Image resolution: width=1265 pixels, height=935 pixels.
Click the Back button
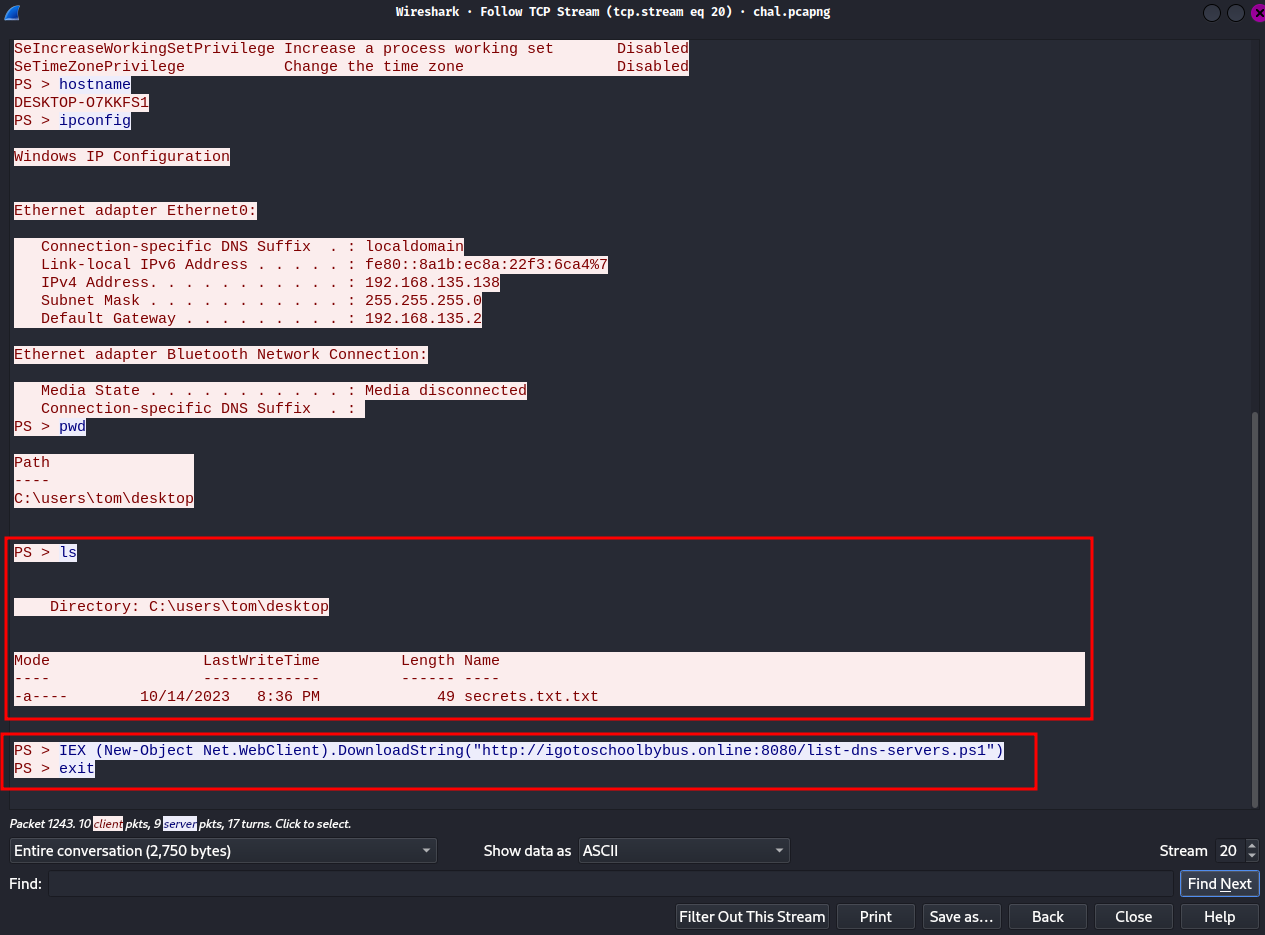(x=1048, y=917)
